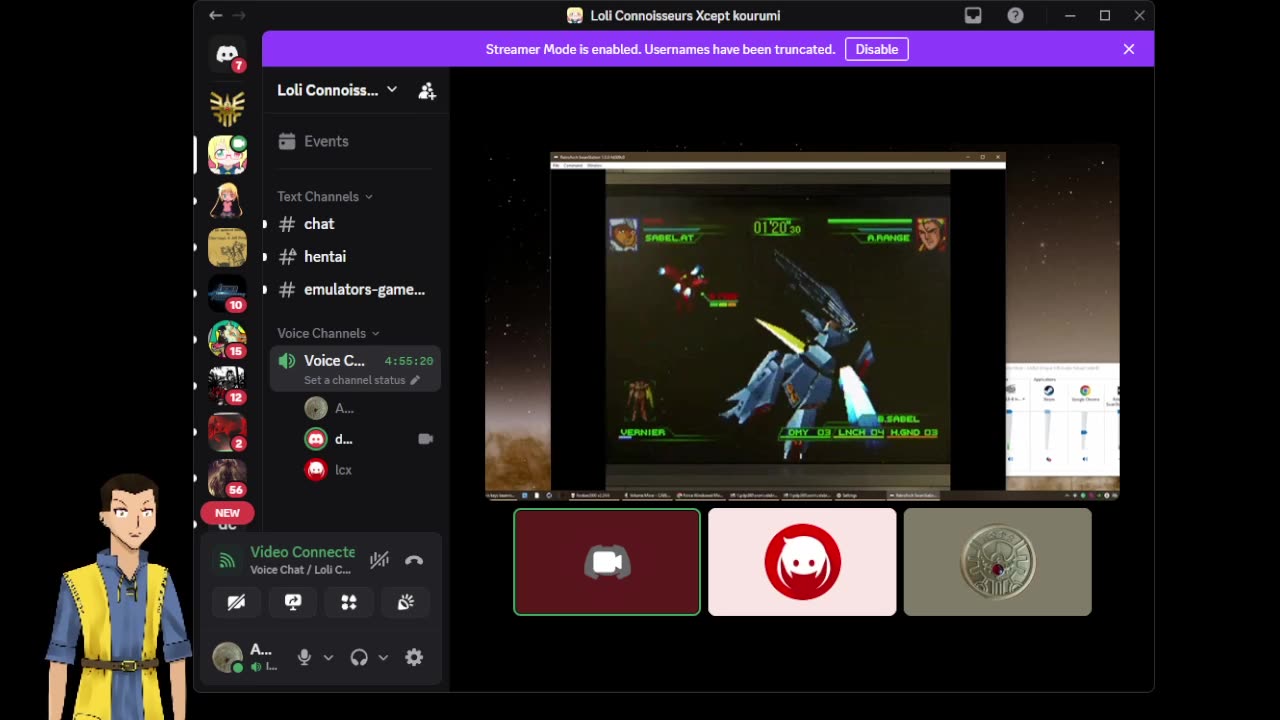
Task: Toggle noise suppression icon
Action: (379, 560)
